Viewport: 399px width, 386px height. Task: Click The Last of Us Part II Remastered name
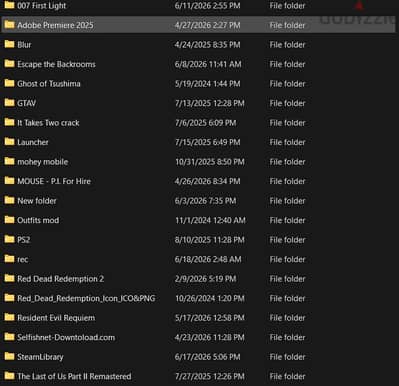click(x=74, y=376)
